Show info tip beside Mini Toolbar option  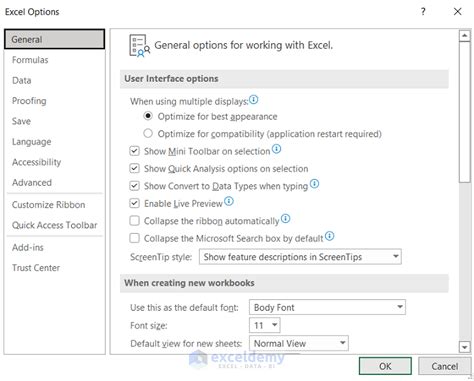[276, 149]
